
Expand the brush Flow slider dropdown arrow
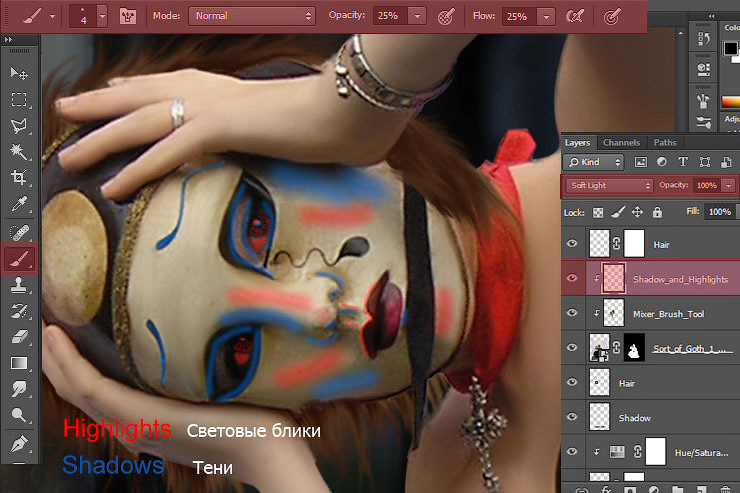click(545, 17)
